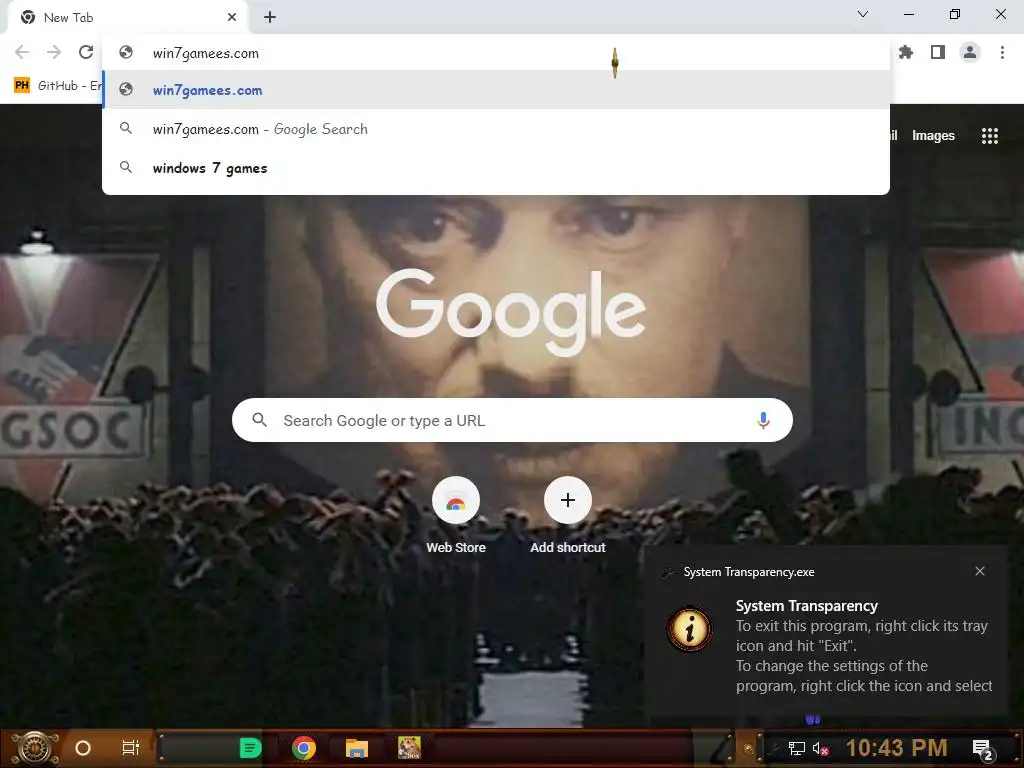Screen dimensions: 1024x768
Task: Open the green chat app on taskbar
Action: coord(250,748)
